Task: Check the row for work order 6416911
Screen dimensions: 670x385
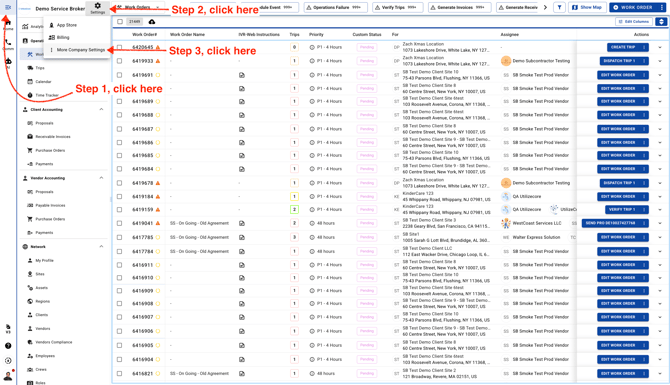Action: (x=119, y=265)
